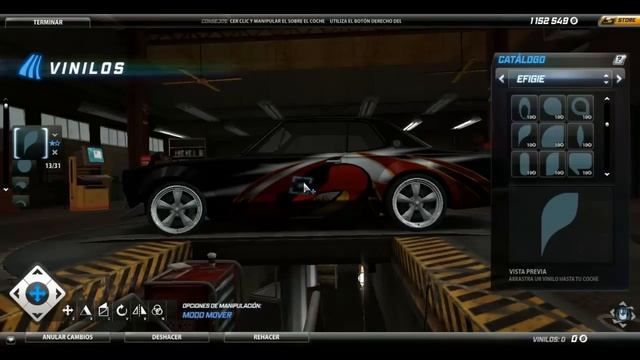Viewport: 640px width, 360px height.
Task: Click the layer list scroll down arrow
Action: point(6,190)
